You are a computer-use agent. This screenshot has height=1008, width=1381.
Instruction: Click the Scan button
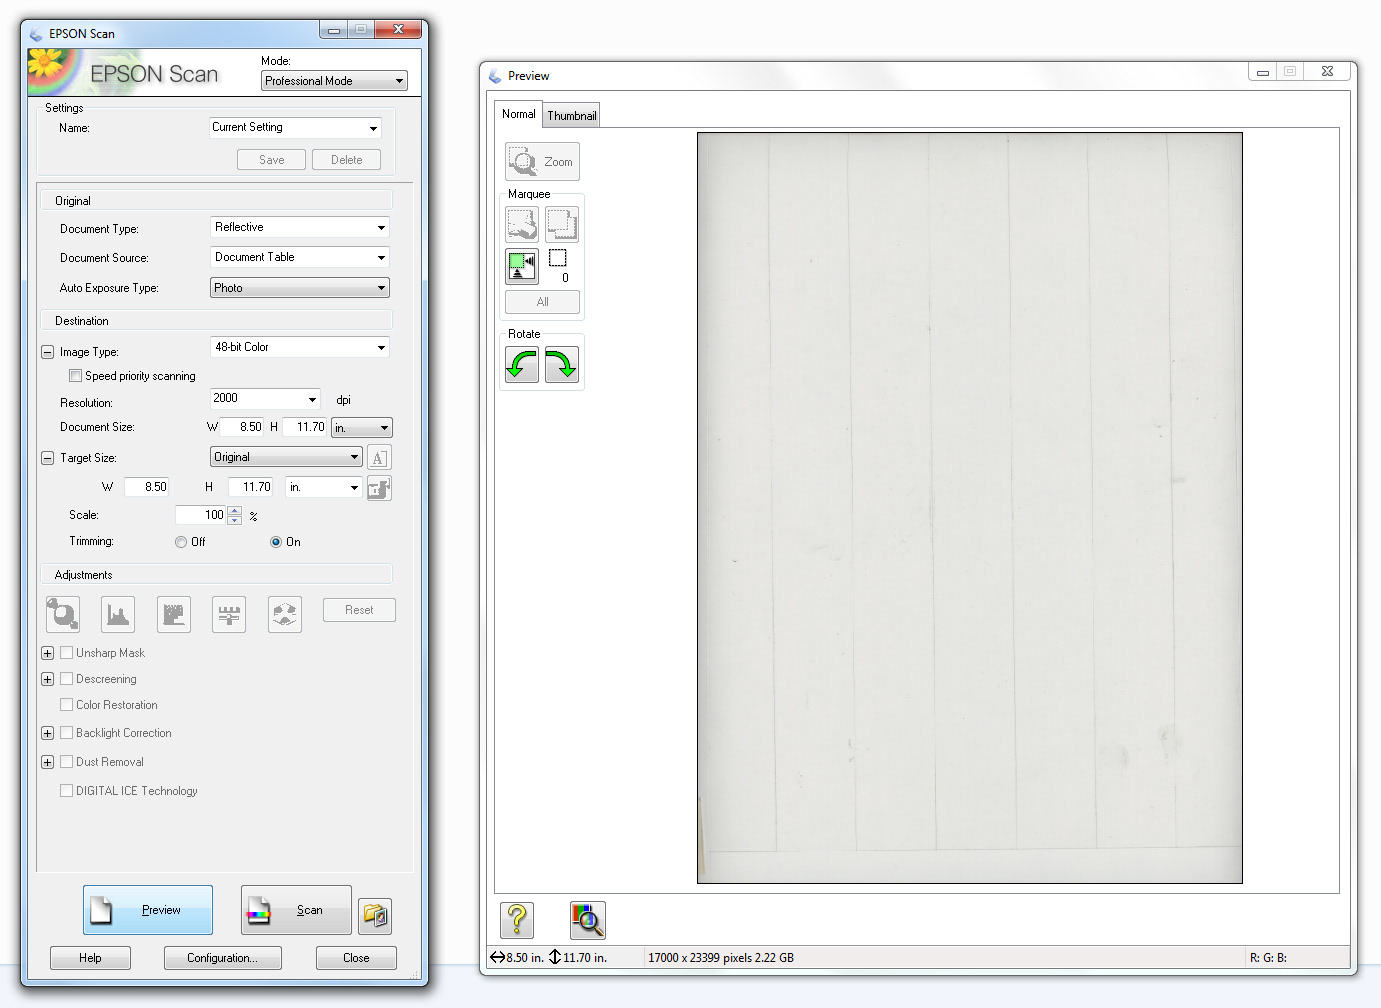coord(296,910)
